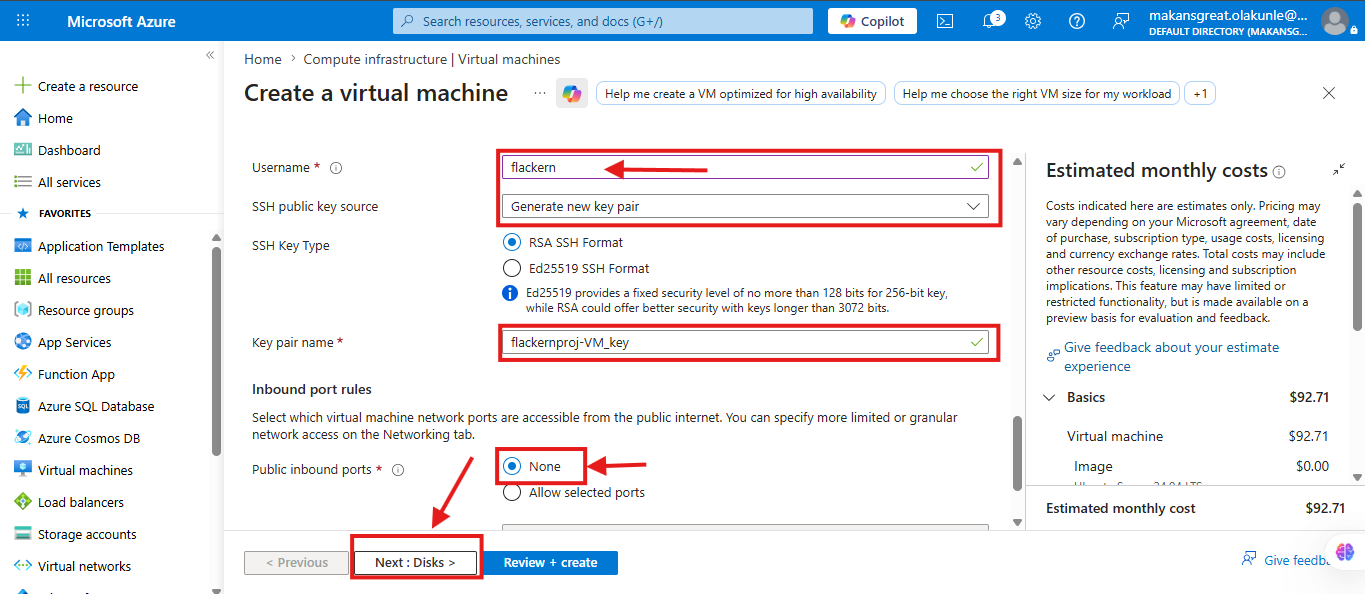The height and width of the screenshot is (594, 1365).
Task: Expand the +1 more suggestions chip
Action: coord(1200,93)
